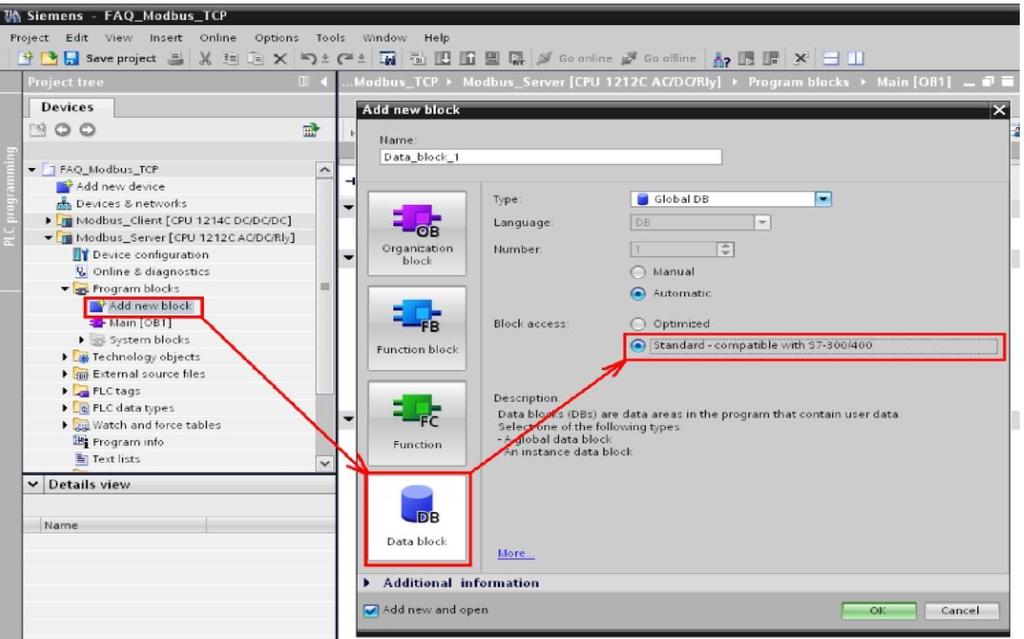Select Add new block in tree
Viewport: 1024px width, 639px height.
[150, 306]
